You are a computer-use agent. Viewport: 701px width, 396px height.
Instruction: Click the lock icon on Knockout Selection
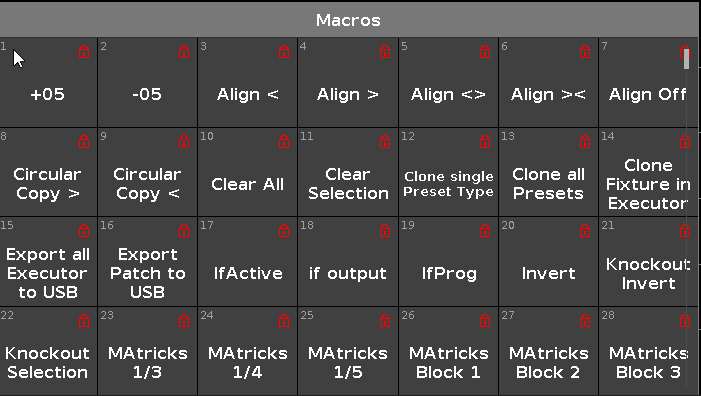point(84,320)
